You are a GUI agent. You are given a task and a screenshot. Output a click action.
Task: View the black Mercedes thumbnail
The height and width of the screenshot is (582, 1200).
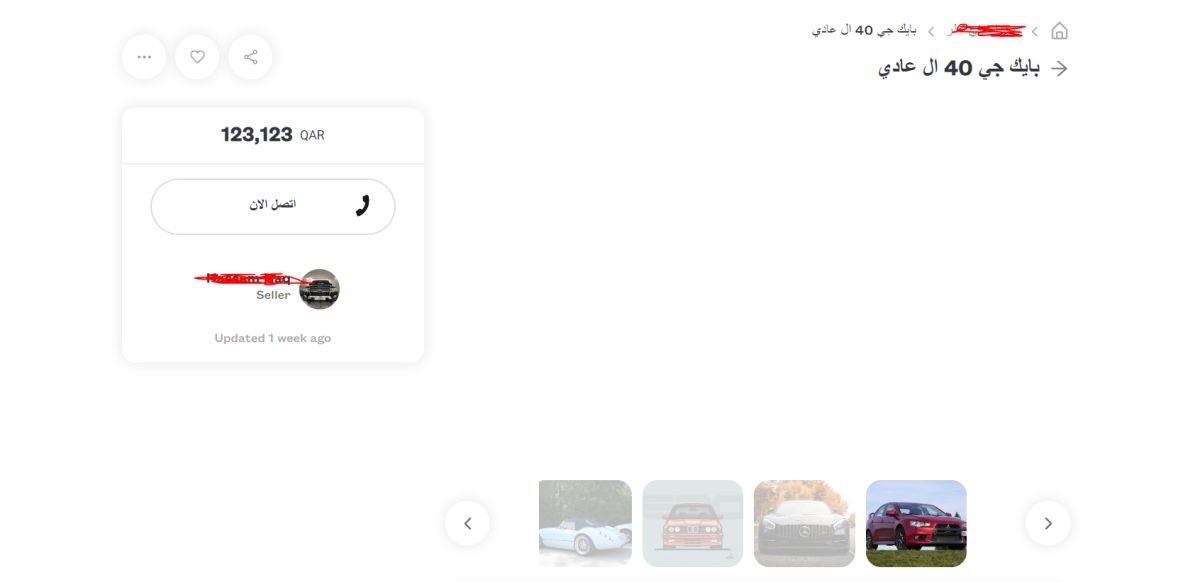tap(804, 523)
